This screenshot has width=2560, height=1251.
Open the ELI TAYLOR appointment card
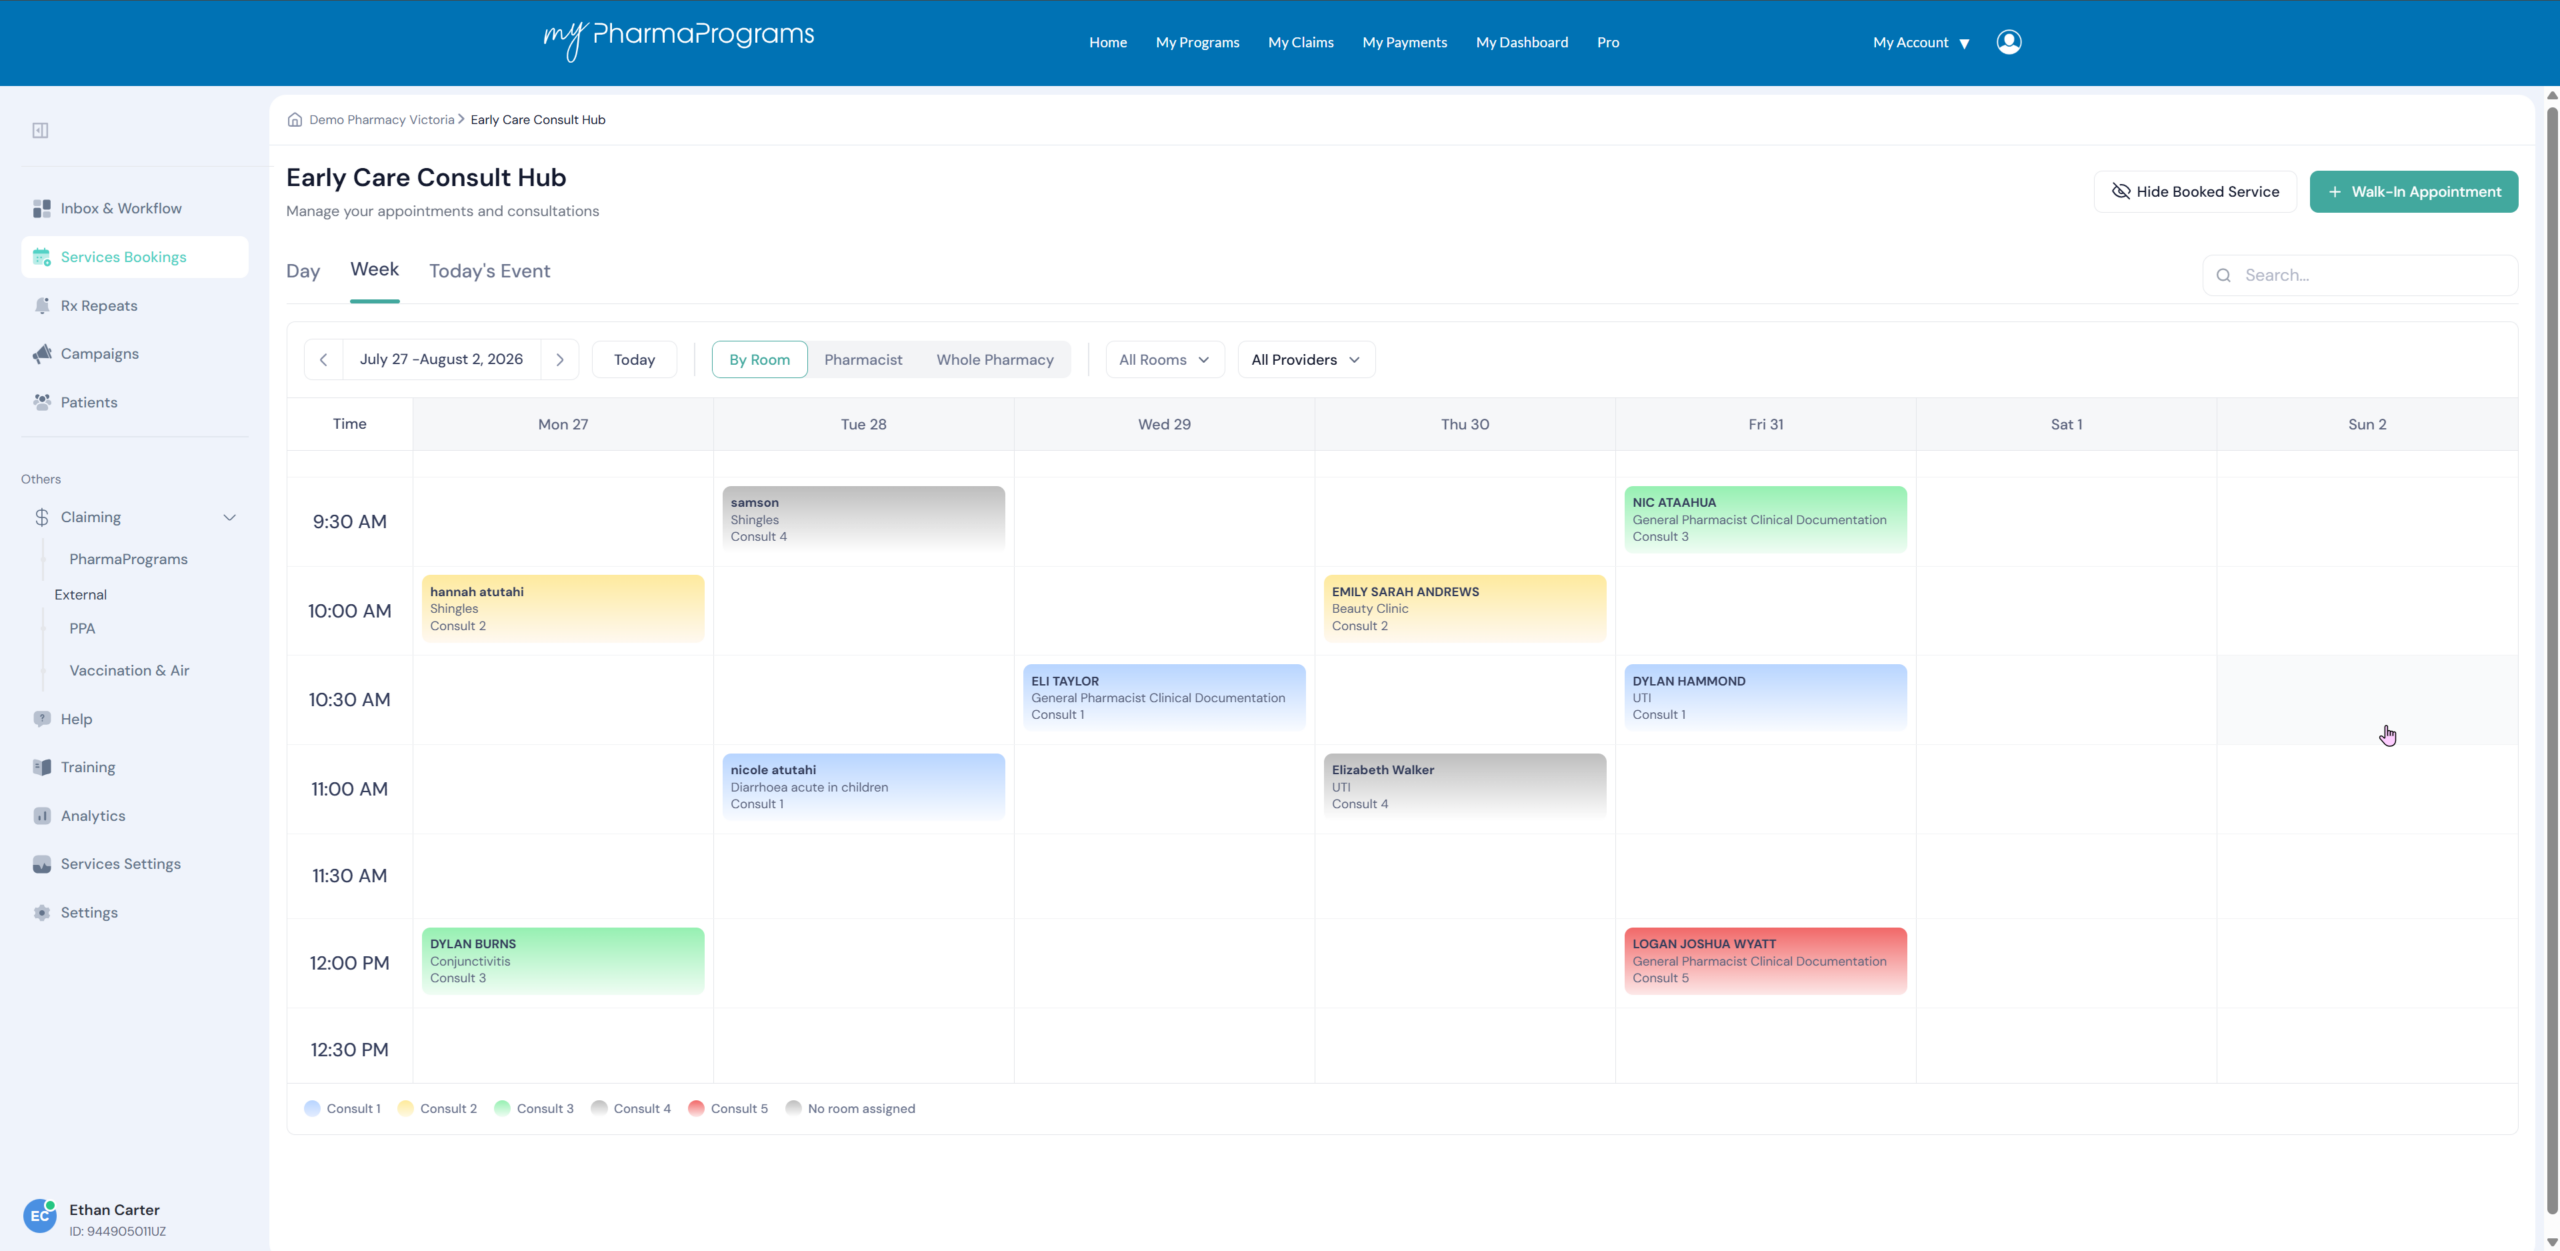click(x=1164, y=697)
